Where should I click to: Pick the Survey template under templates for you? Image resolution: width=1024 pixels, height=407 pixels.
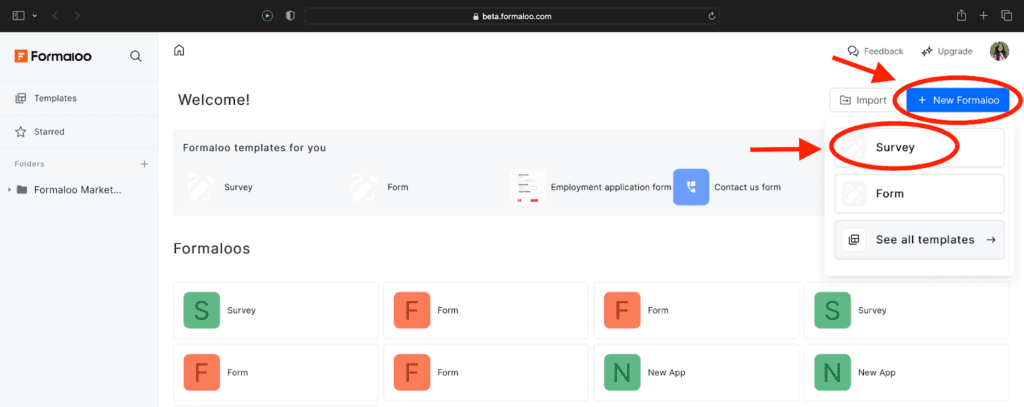(219, 187)
